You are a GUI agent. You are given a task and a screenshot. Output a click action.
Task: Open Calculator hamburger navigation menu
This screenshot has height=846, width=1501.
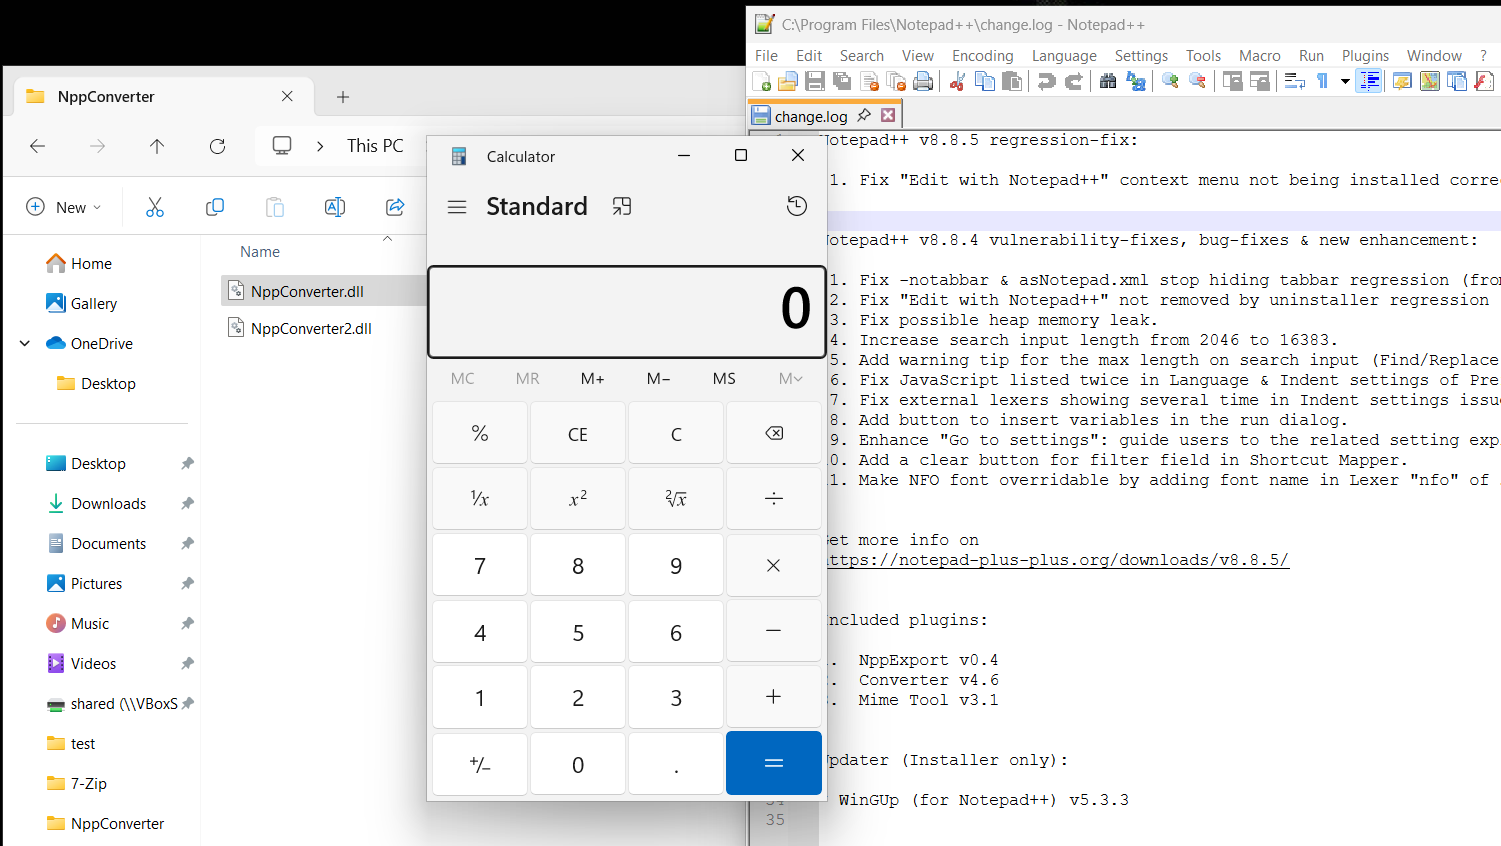click(457, 207)
